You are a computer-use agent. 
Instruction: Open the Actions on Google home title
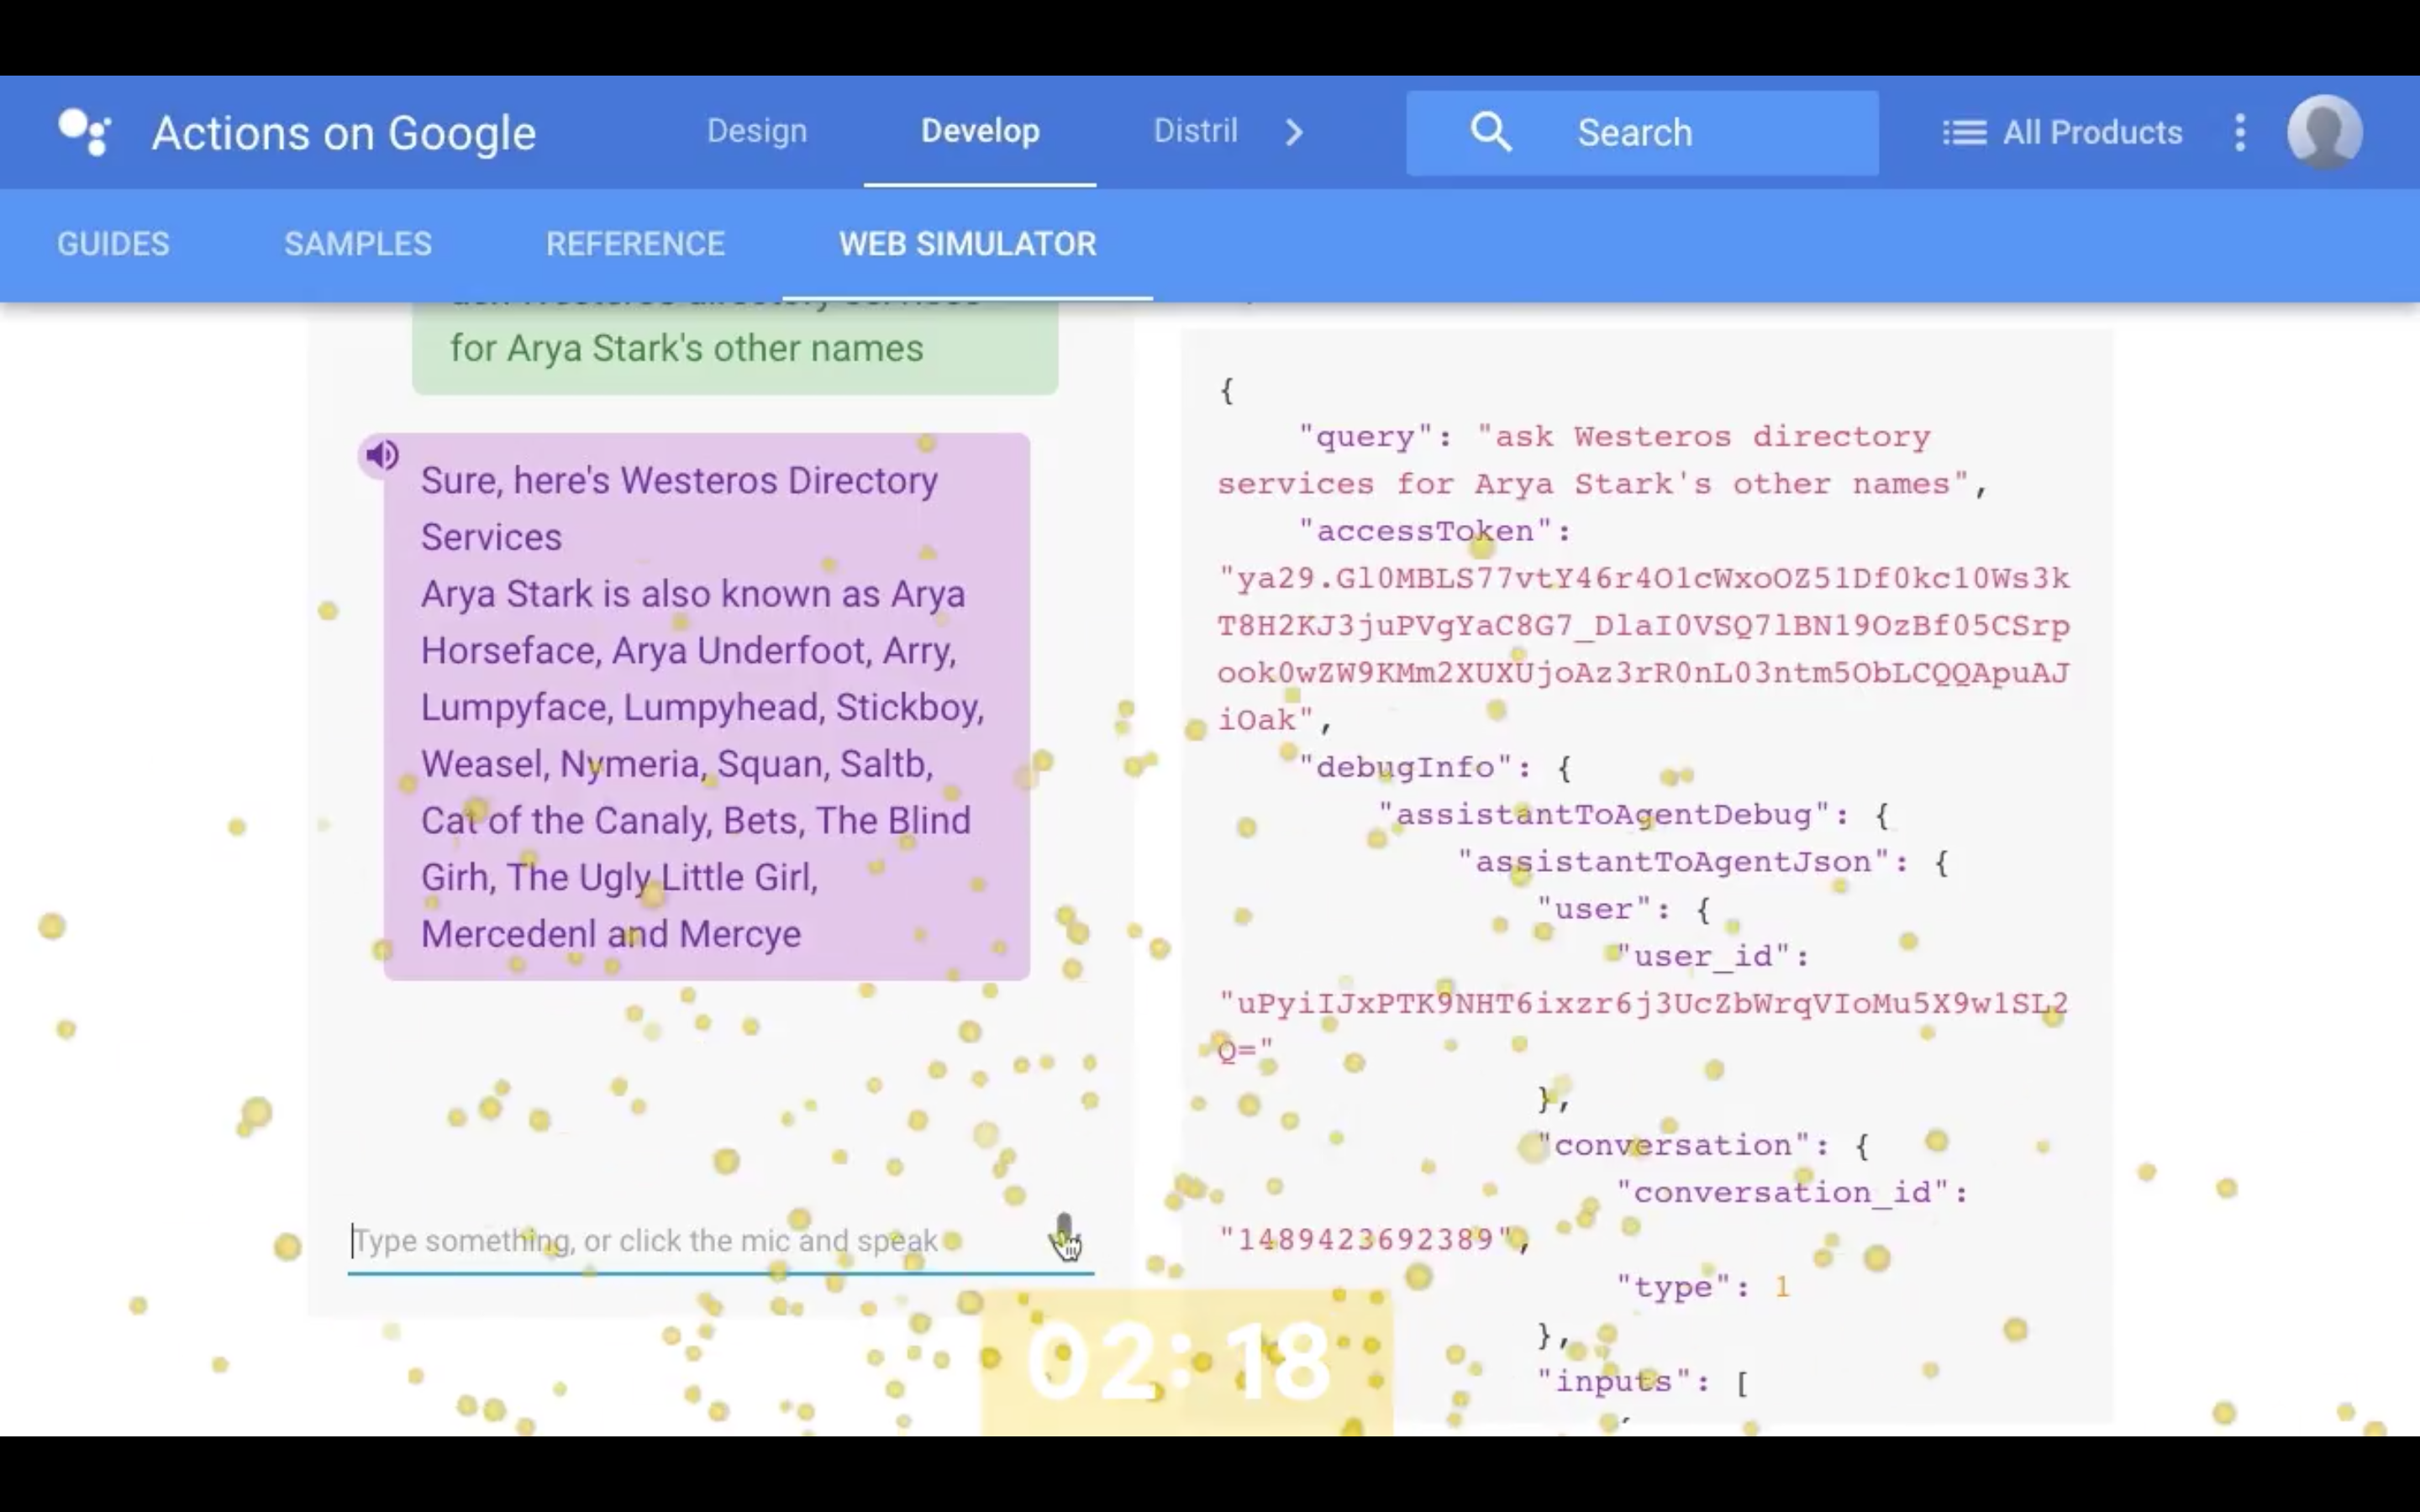pyautogui.click(x=344, y=133)
